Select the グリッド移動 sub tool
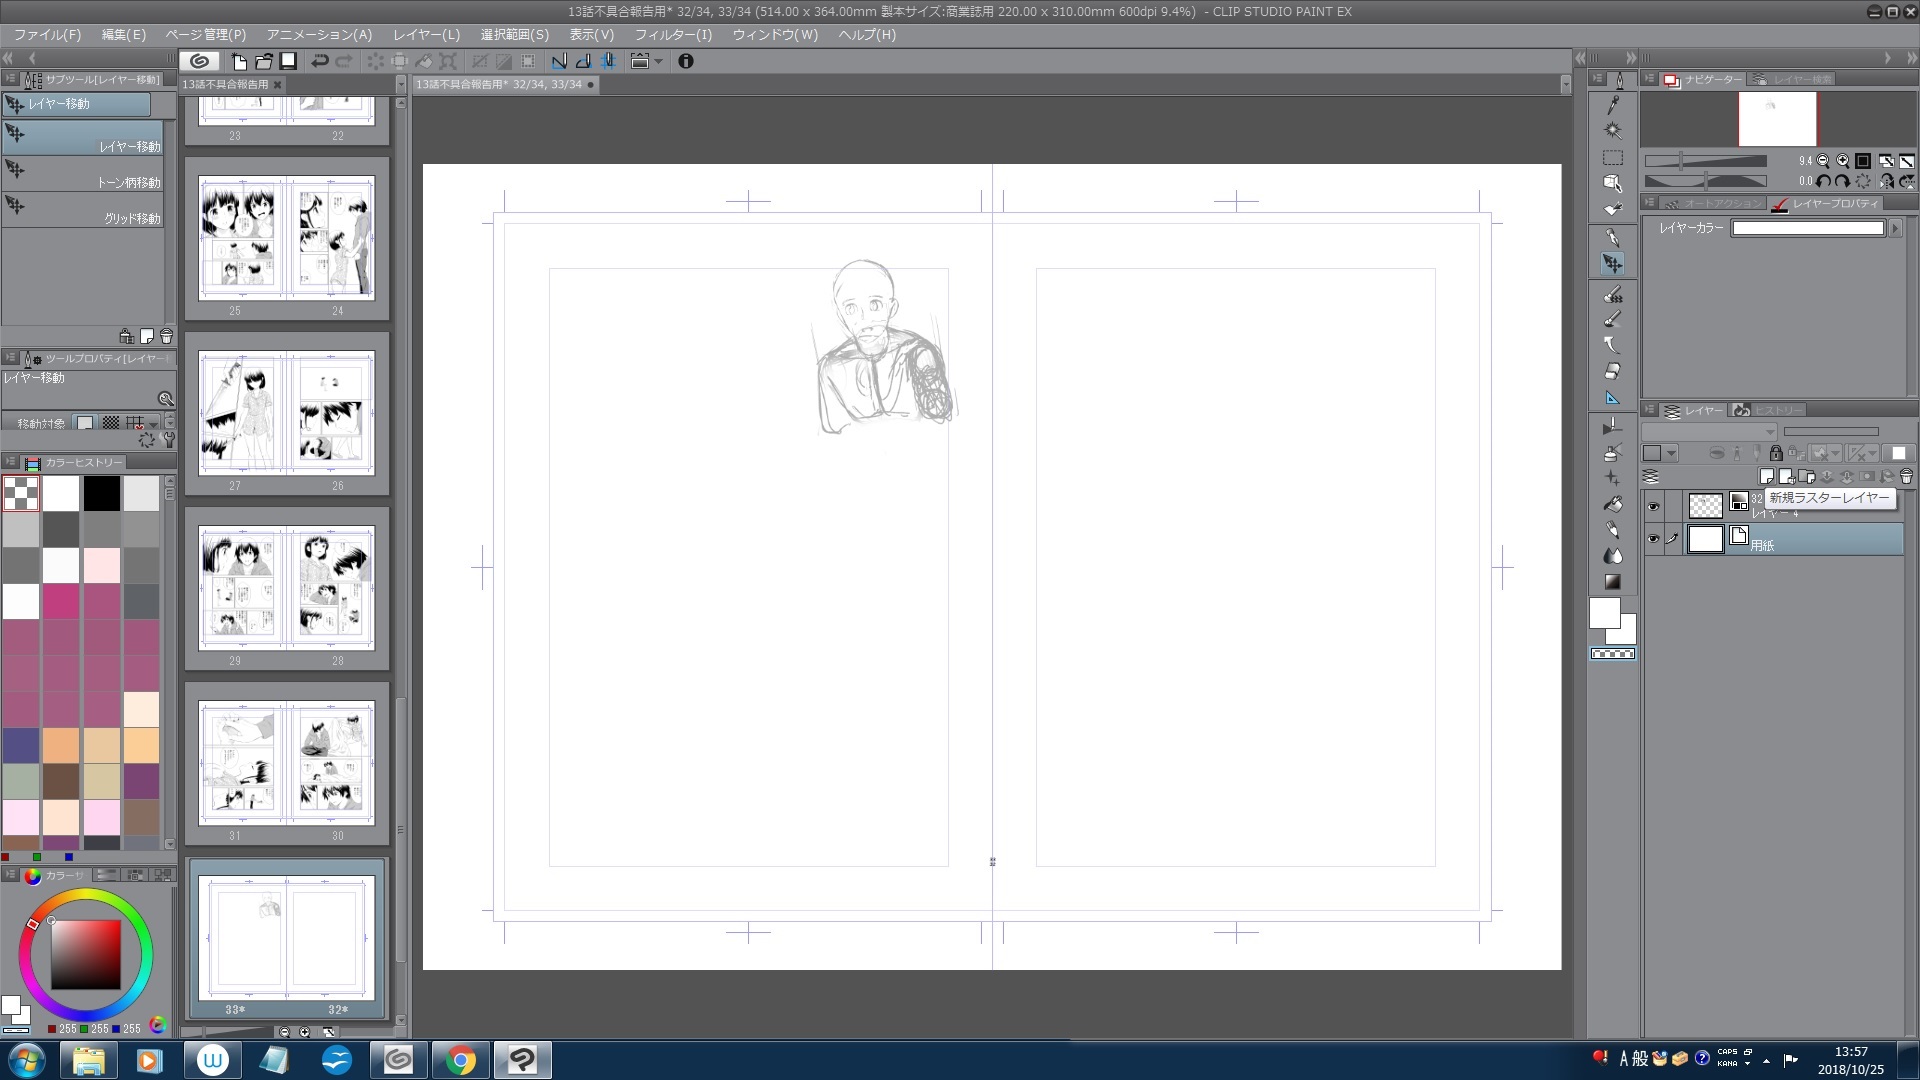 [x=82, y=208]
